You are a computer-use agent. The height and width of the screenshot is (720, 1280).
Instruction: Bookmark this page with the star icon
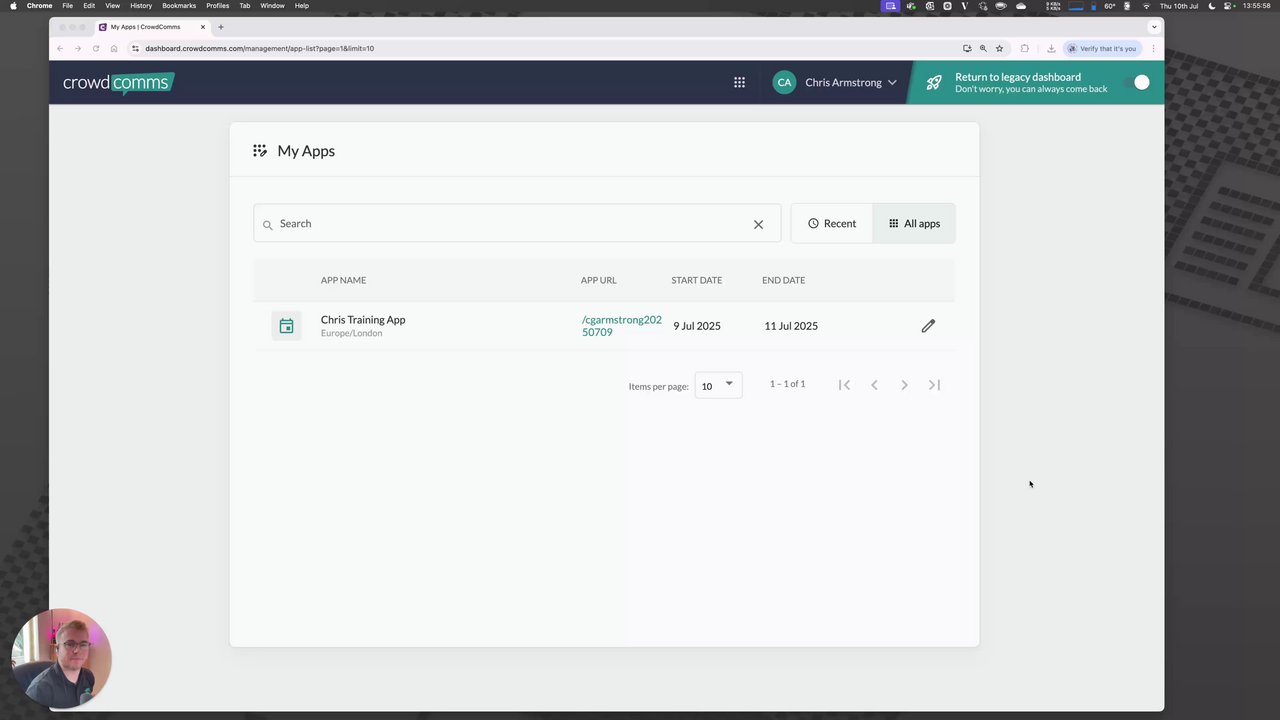point(999,48)
